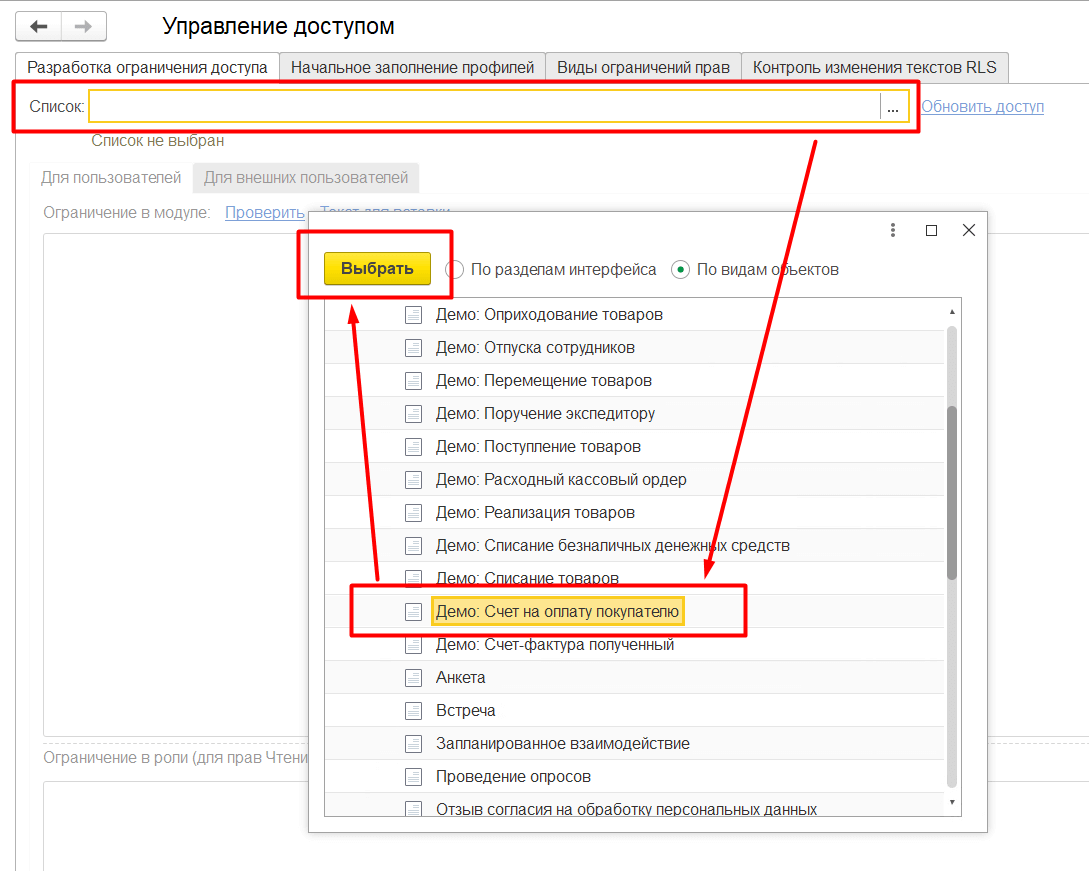Open the Виды ограничений прав tab
This screenshot has width=1089, height=871.
coord(643,67)
